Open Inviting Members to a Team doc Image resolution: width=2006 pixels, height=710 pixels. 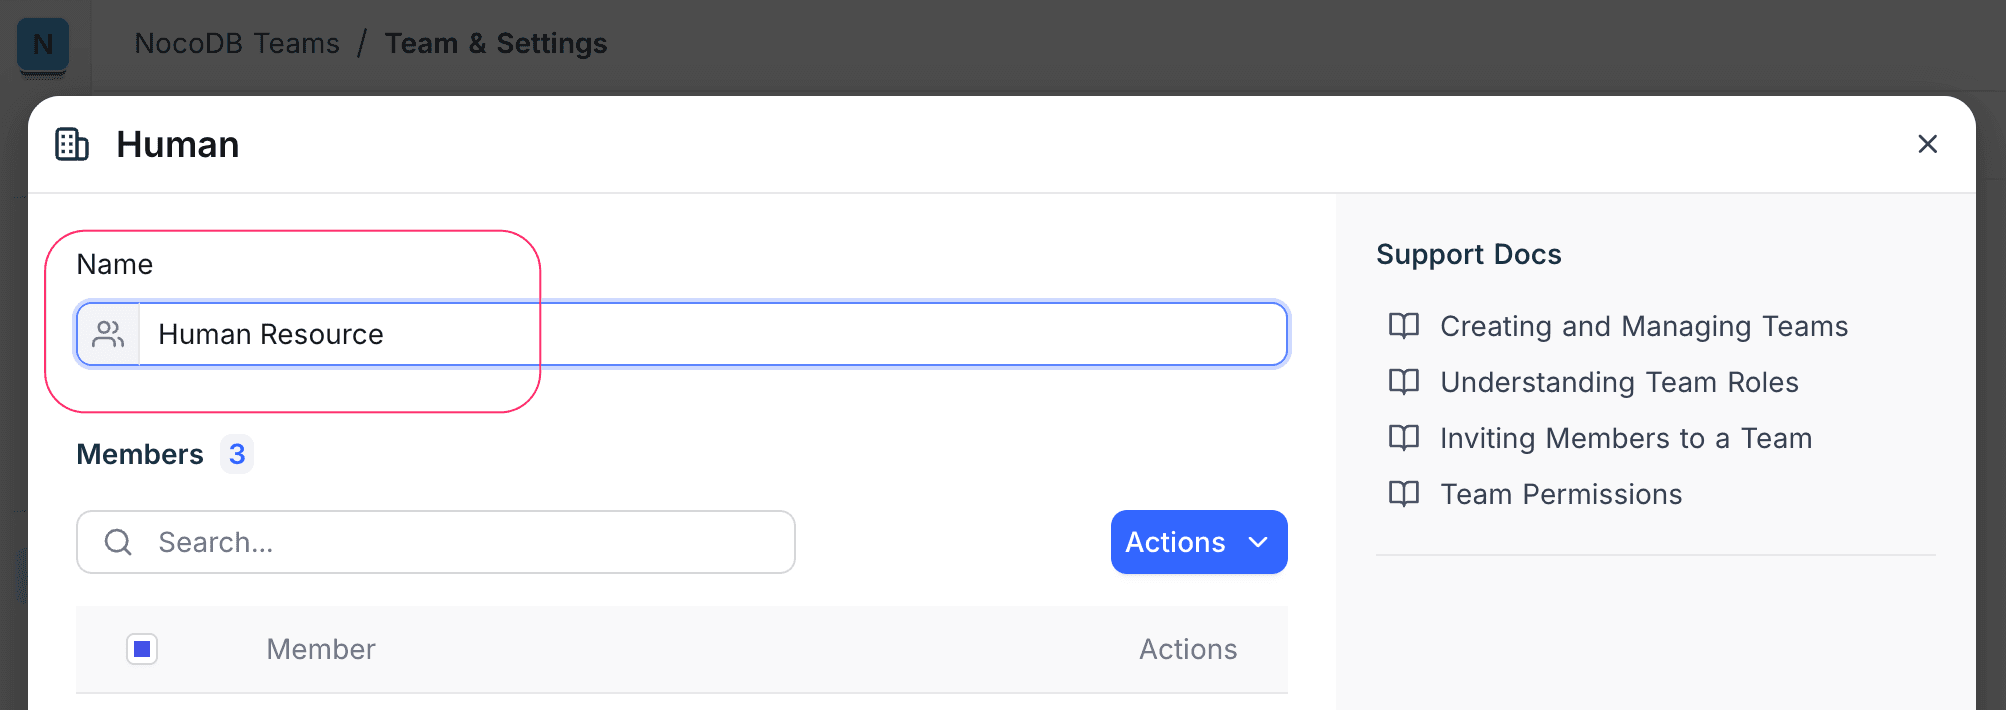[1625, 438]
